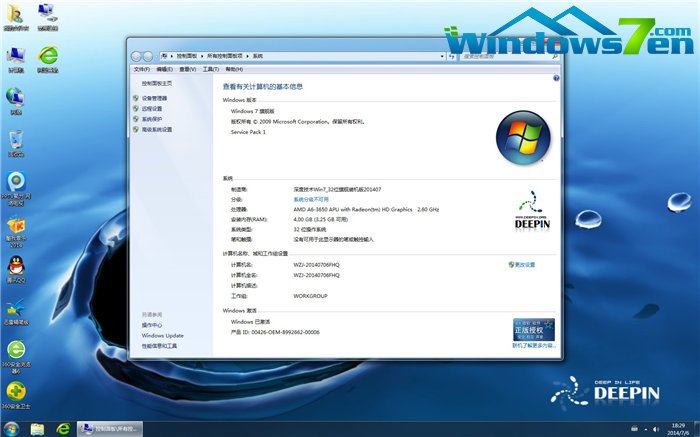This screenshot has height=437, width=700.
Task: Open the address bar history dropdown arrow
Action: 442,56
